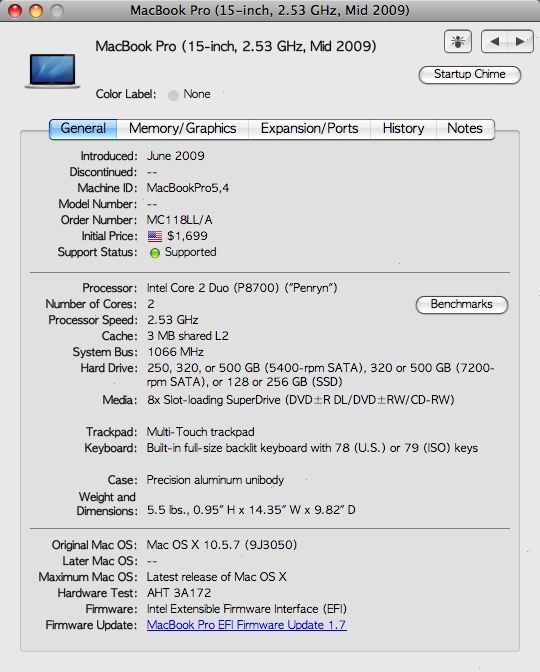
Task: Click the green Supported status indicator
Action: [x=155, y=253]
